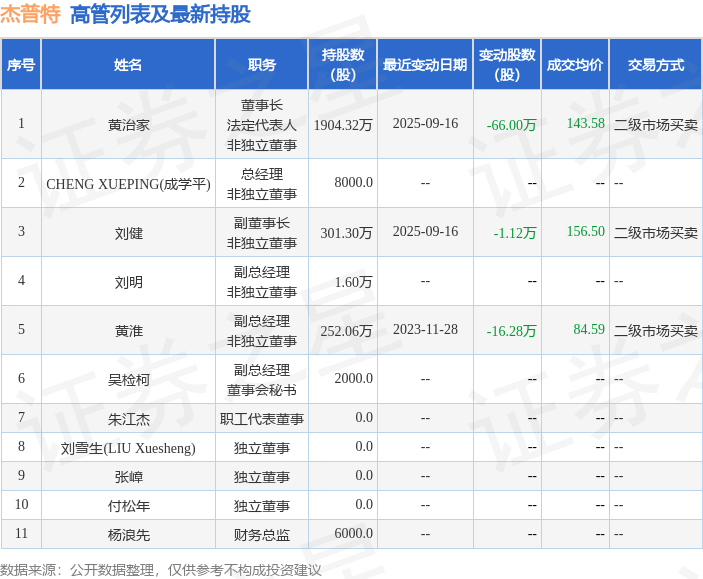Select the 职务 column header

pyautogui.click(x=262, y=65)
